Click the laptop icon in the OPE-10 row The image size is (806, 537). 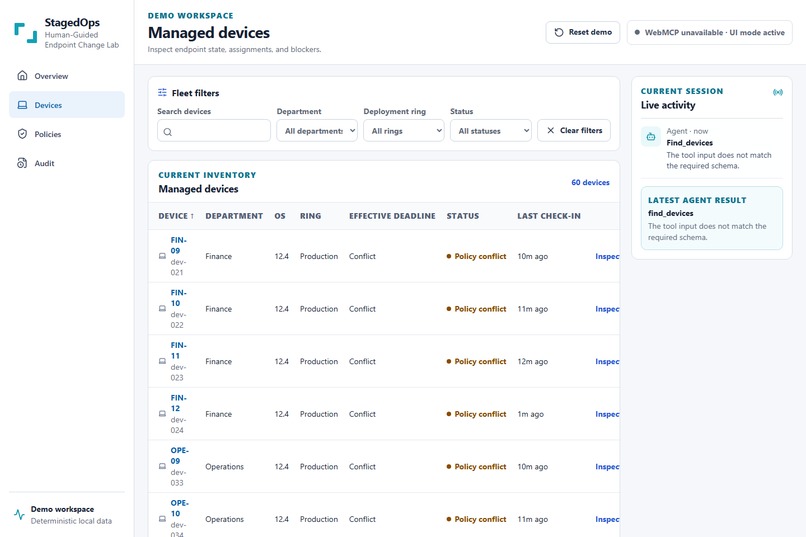[162, 519]
